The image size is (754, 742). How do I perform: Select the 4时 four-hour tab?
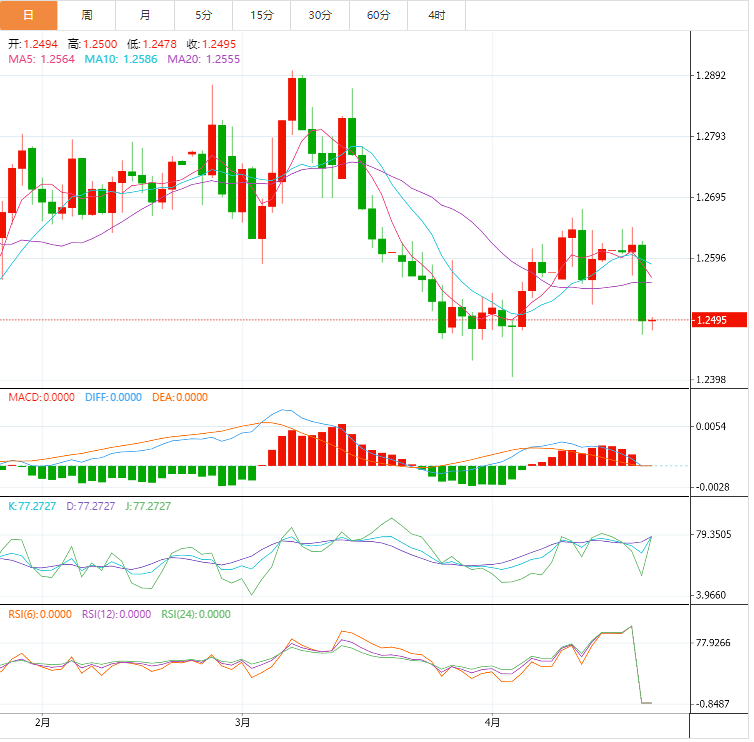[437, 15]
